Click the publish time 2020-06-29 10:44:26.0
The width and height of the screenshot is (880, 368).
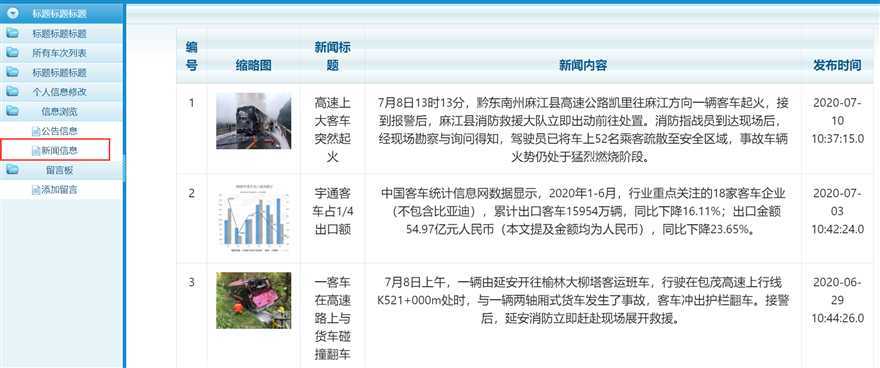pyautogui.click(x=837, y=300)
